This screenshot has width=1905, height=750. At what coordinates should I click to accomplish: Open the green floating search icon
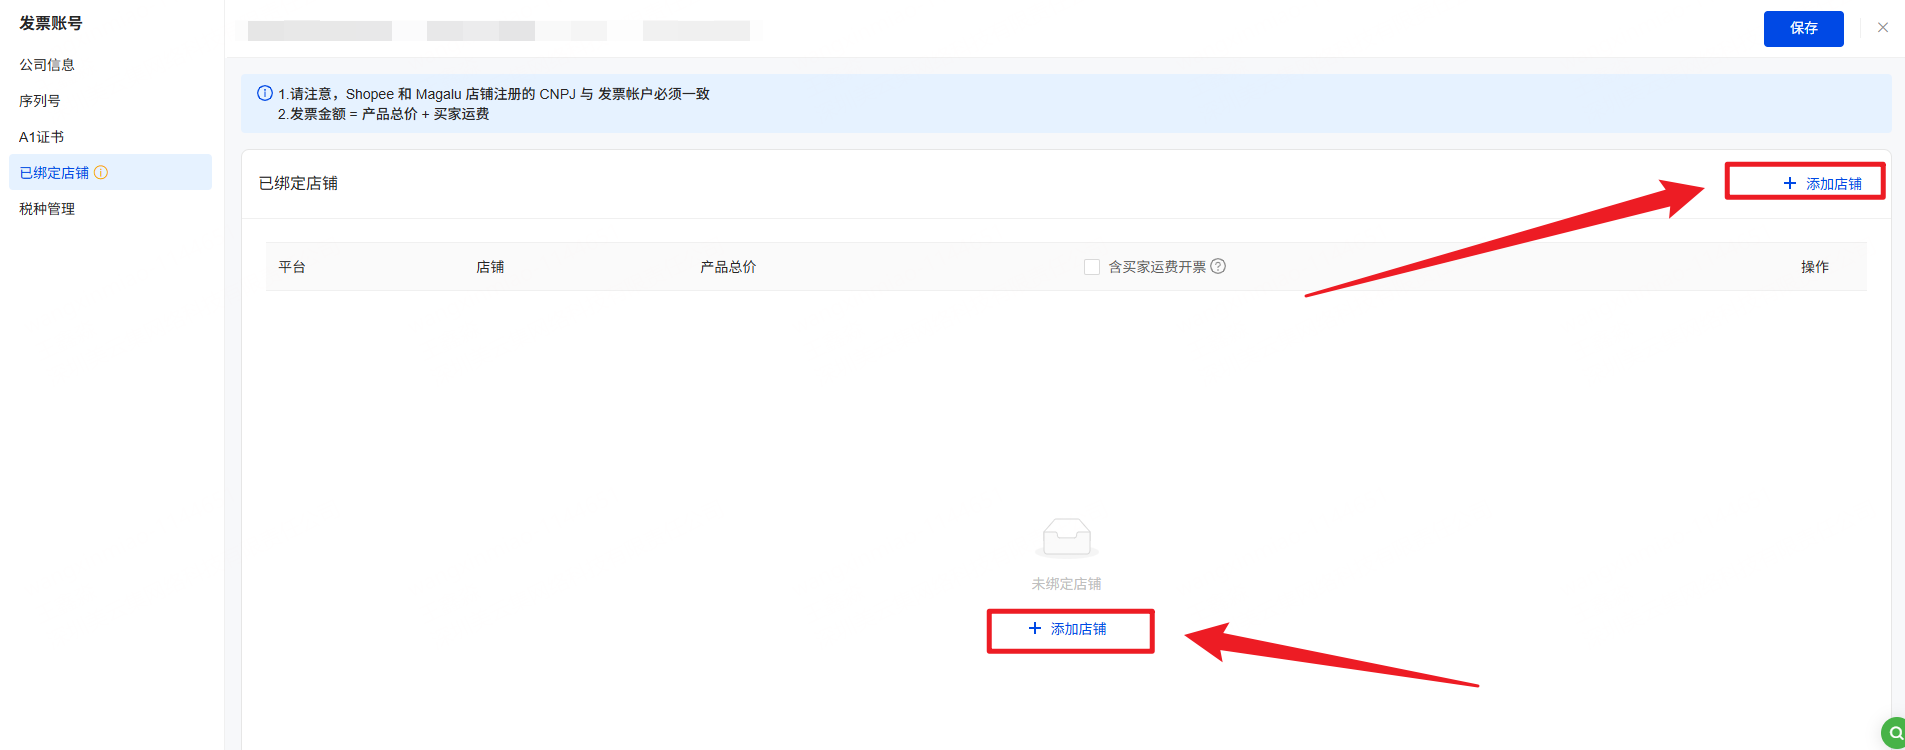1894,733
